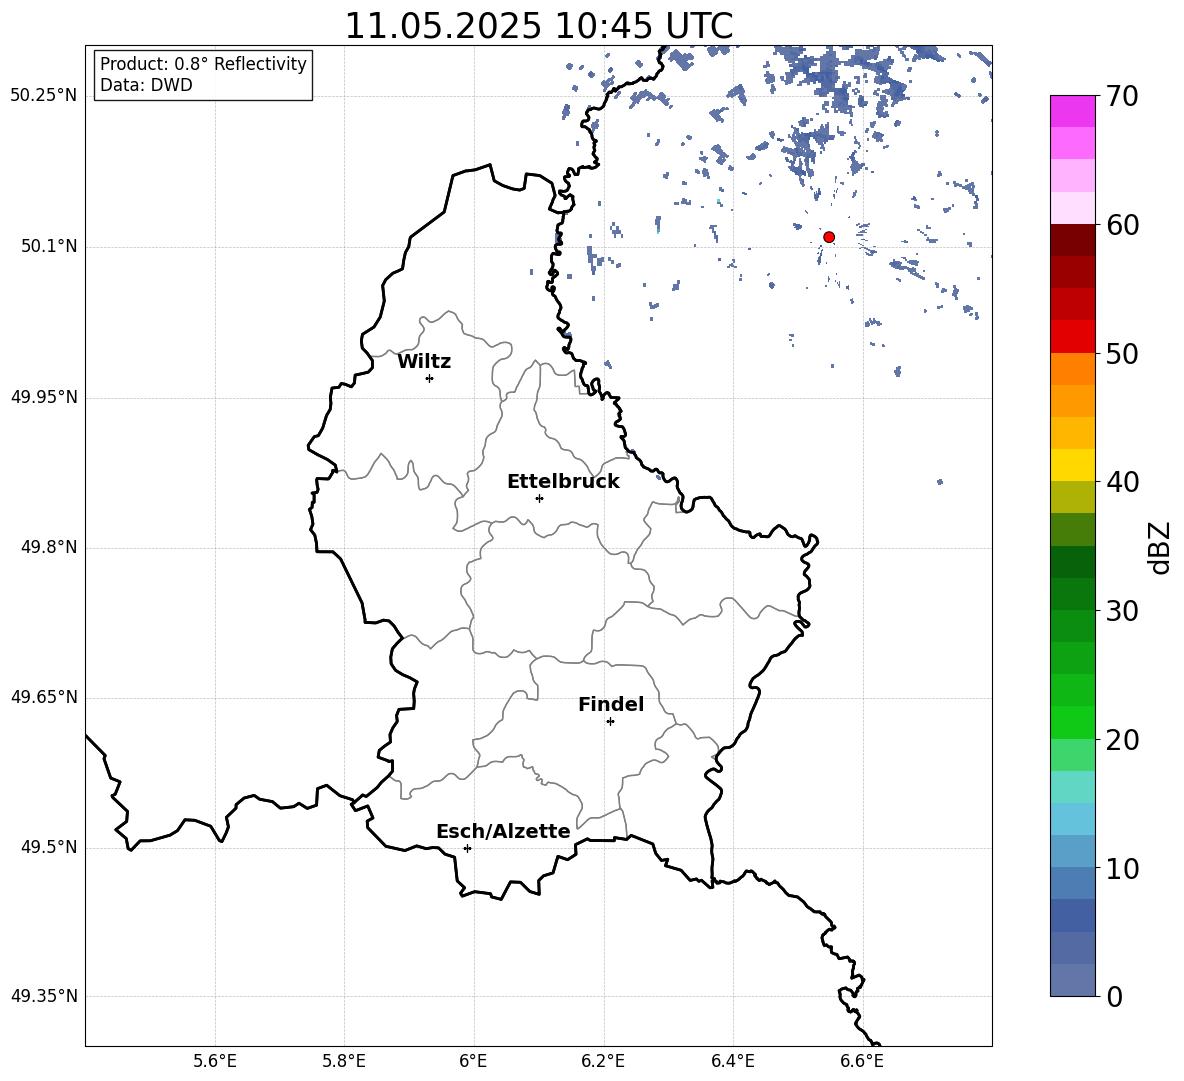The width and height of the screenshot is (1184, 1081).
Task: Click the colorbar tick label 40
Action: (1123, 482)
